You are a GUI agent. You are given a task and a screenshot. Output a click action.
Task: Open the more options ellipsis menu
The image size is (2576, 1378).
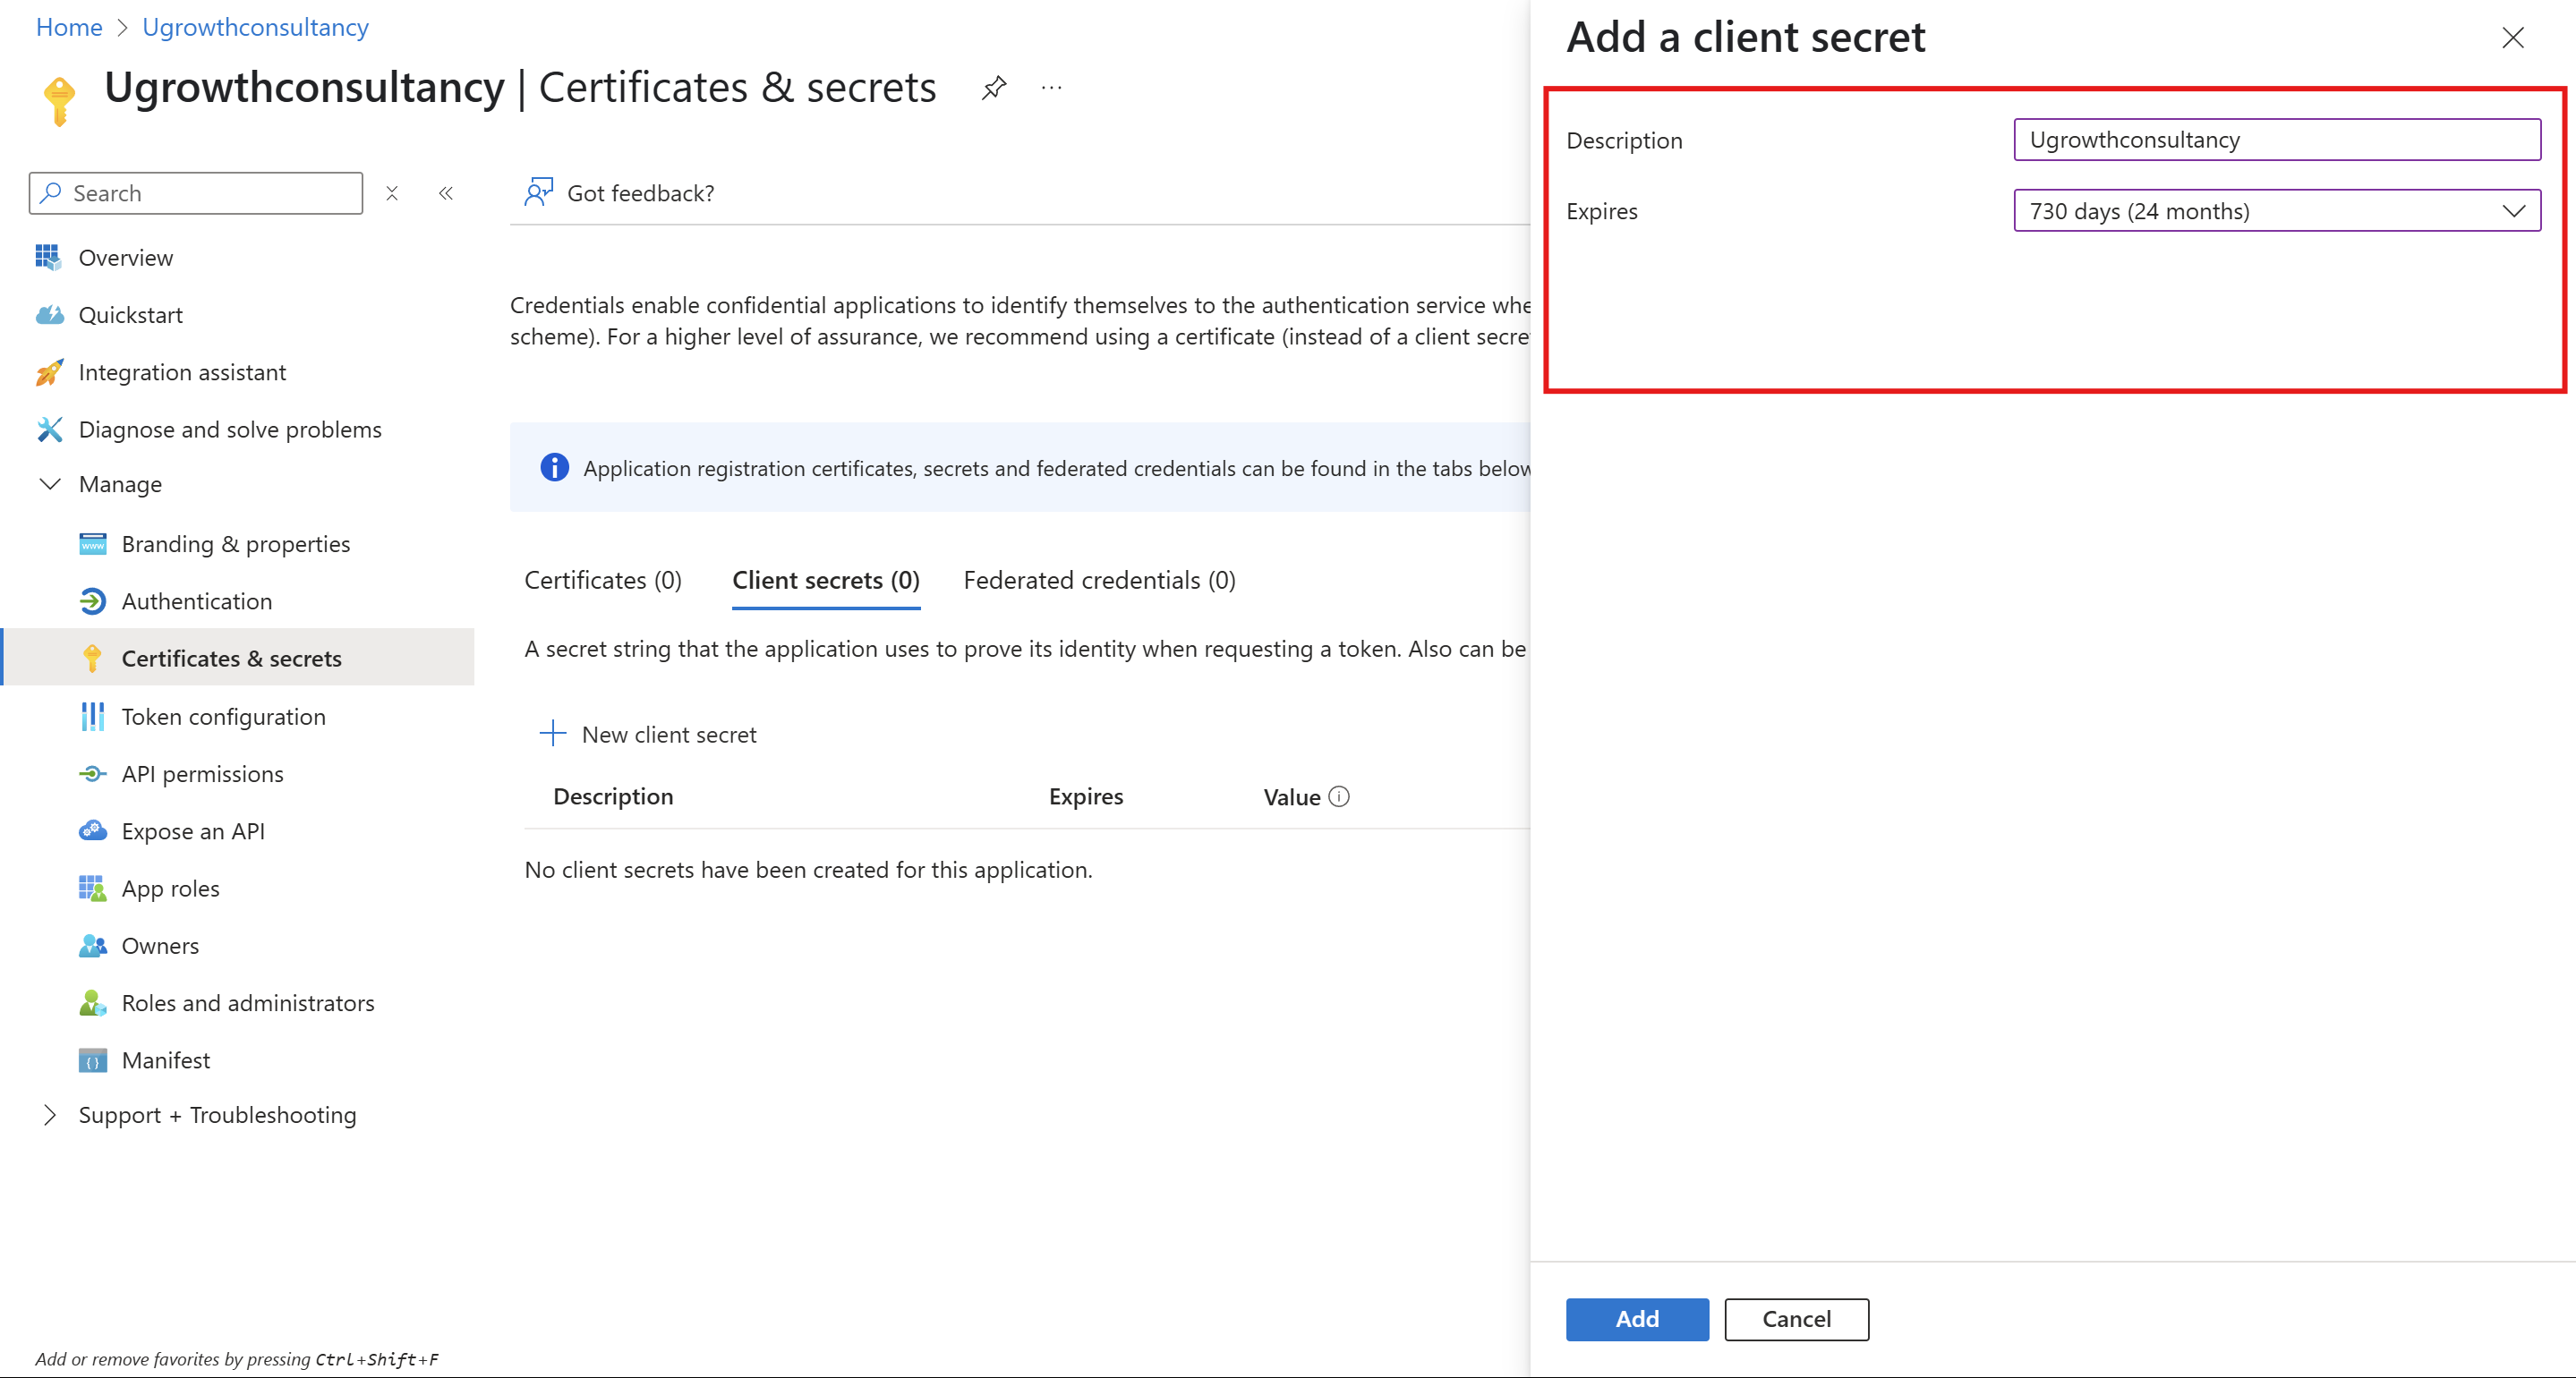pos(1051,88)
